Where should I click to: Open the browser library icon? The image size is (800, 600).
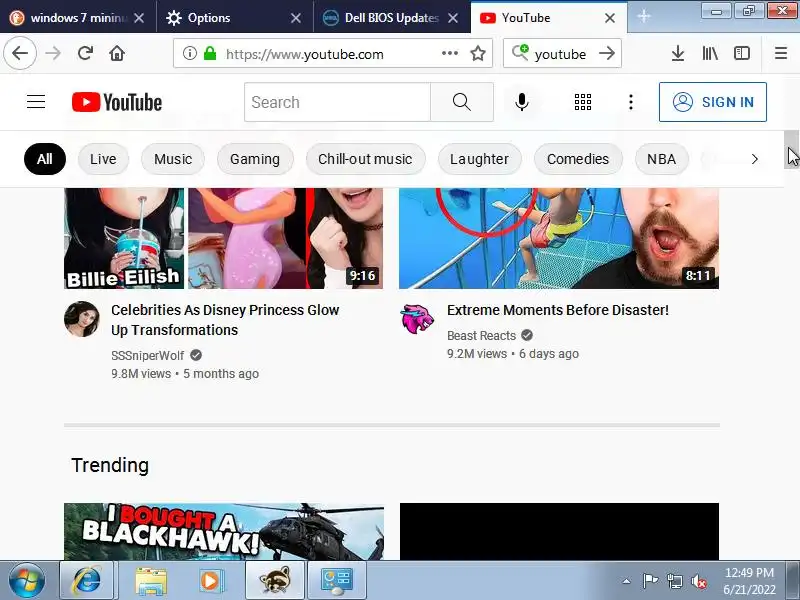point(710,53)
